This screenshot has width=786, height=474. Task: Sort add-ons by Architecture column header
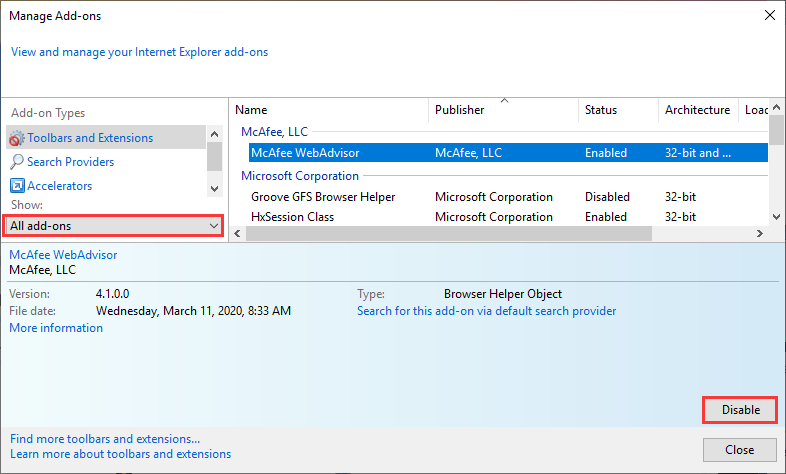click(x=698, y=110)
